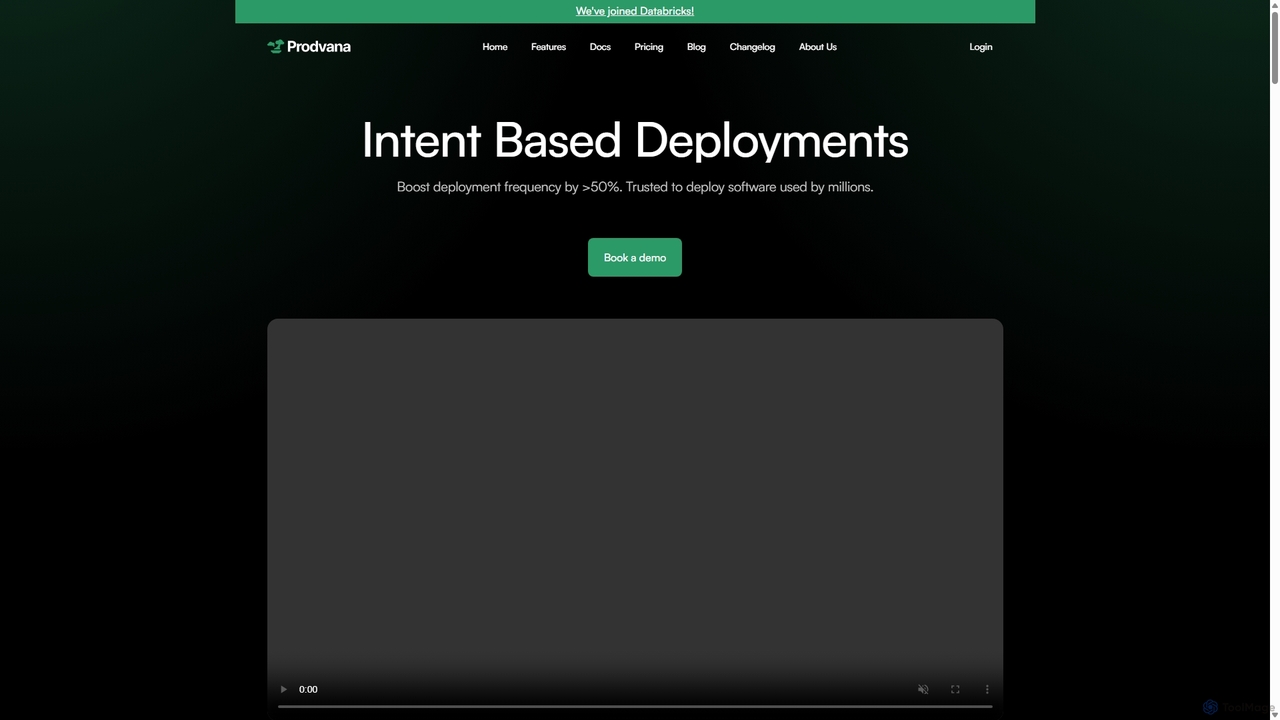Go to the Features page
This screenshot has height=720, width=1280.
pyautogui.click(x=548, y=47)
